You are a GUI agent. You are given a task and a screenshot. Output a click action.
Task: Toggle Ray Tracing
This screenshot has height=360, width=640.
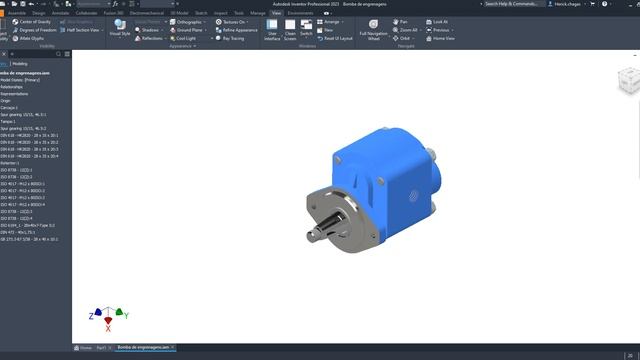[230, 38]
